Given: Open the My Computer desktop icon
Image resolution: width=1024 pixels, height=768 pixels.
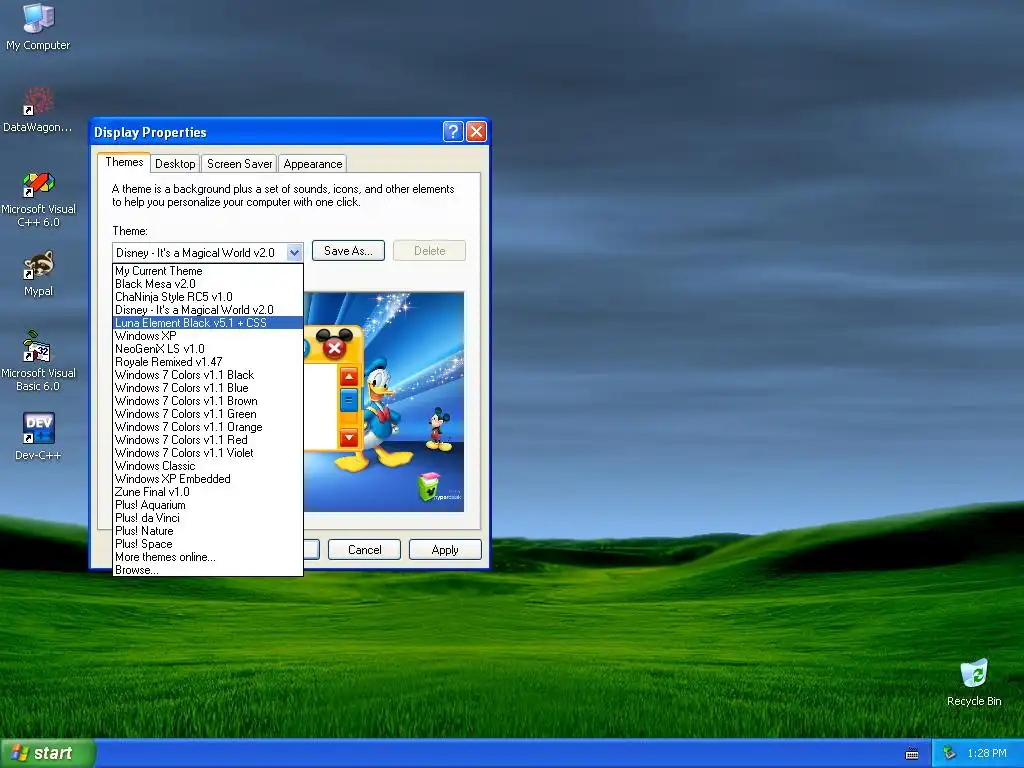Looking at the screenshot, I should pyautogui.click(x=38, y=26).
